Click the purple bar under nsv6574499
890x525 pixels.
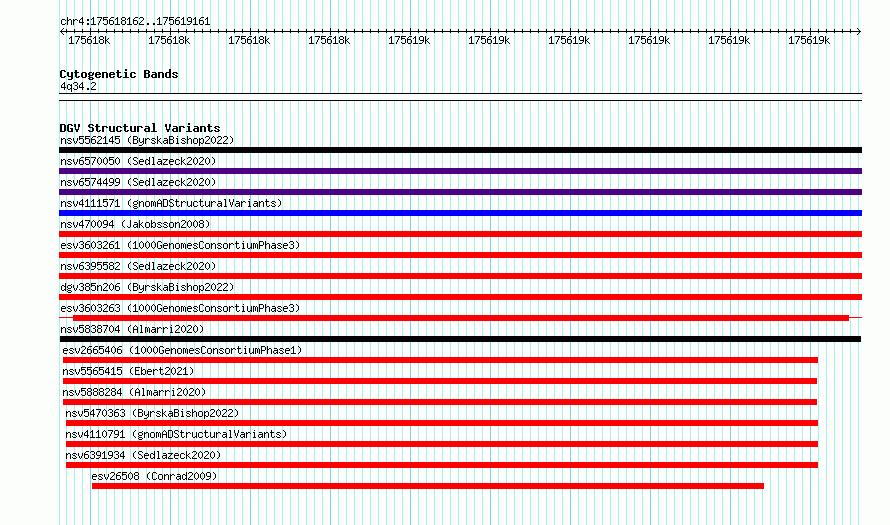[x=460, y=192]
